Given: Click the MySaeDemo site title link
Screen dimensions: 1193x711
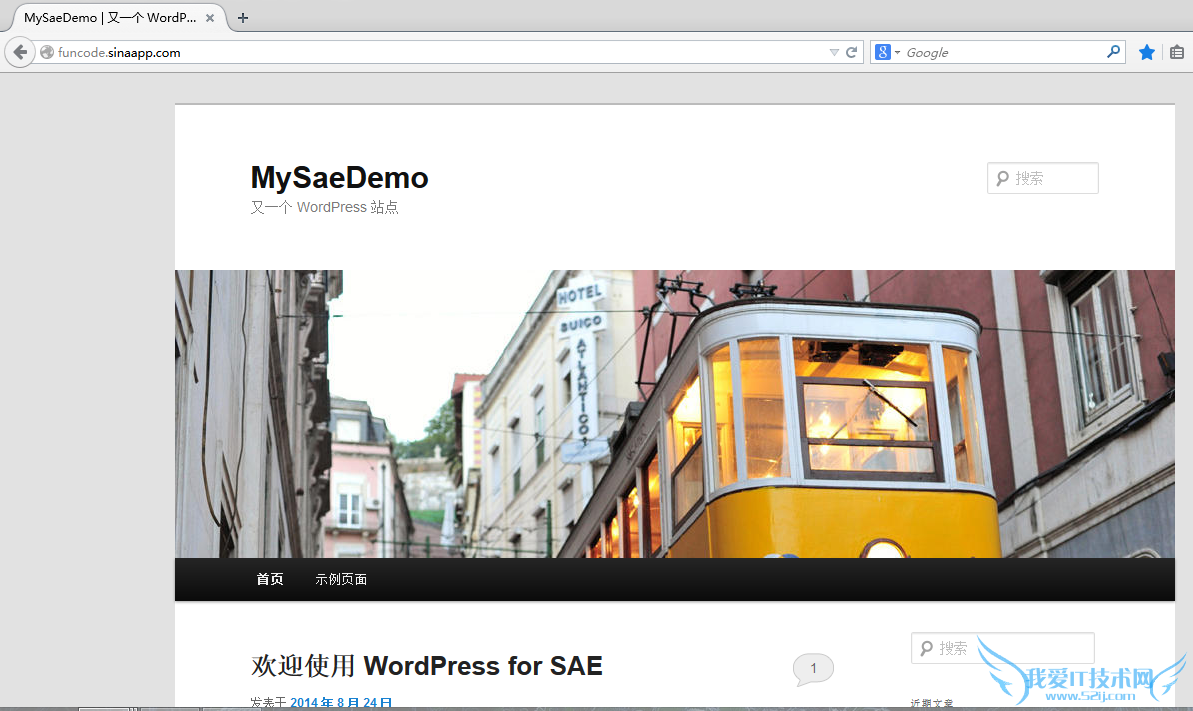Looking at the screenshot, I should coord(339,177).
